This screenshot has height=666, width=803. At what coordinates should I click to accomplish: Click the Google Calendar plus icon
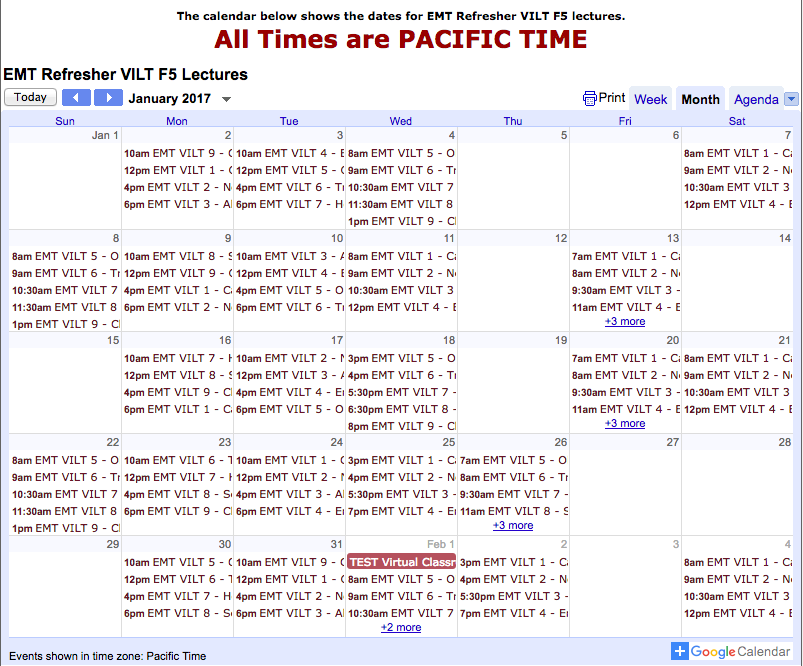click(680, 652)
